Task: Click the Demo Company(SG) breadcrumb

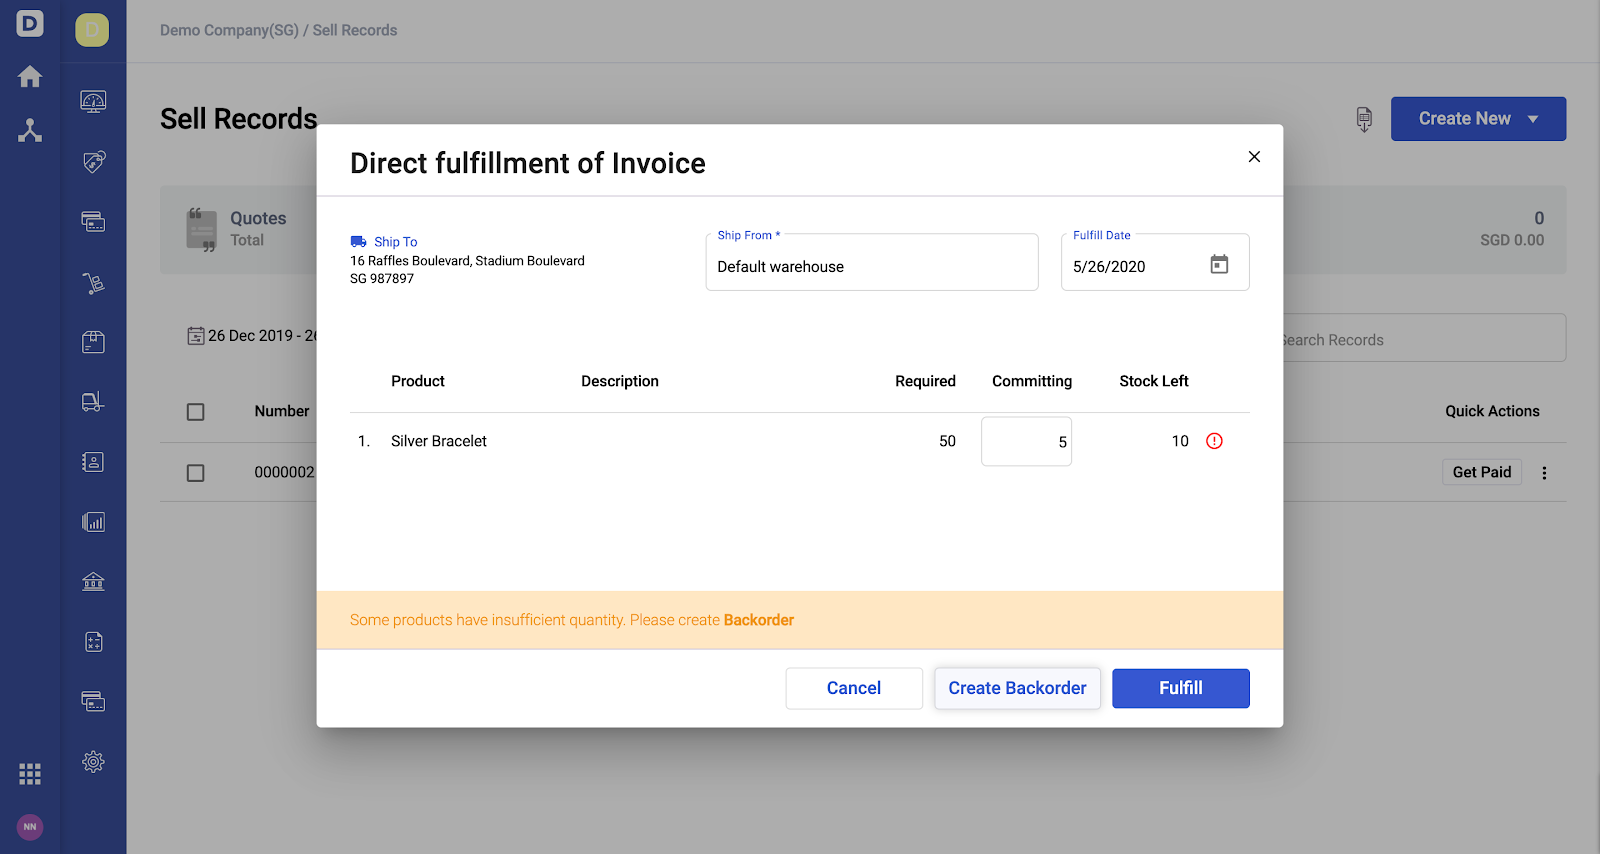Action: [x=229, y=30]
